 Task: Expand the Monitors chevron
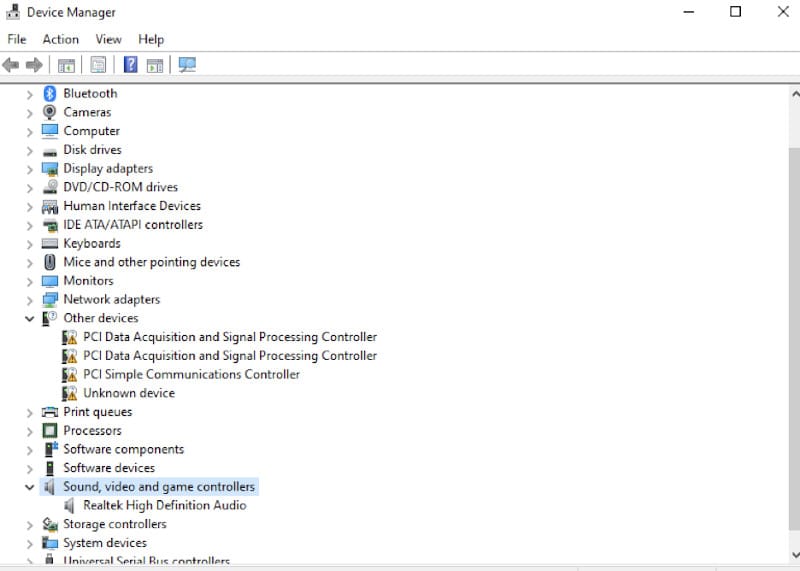pos(30,282)
